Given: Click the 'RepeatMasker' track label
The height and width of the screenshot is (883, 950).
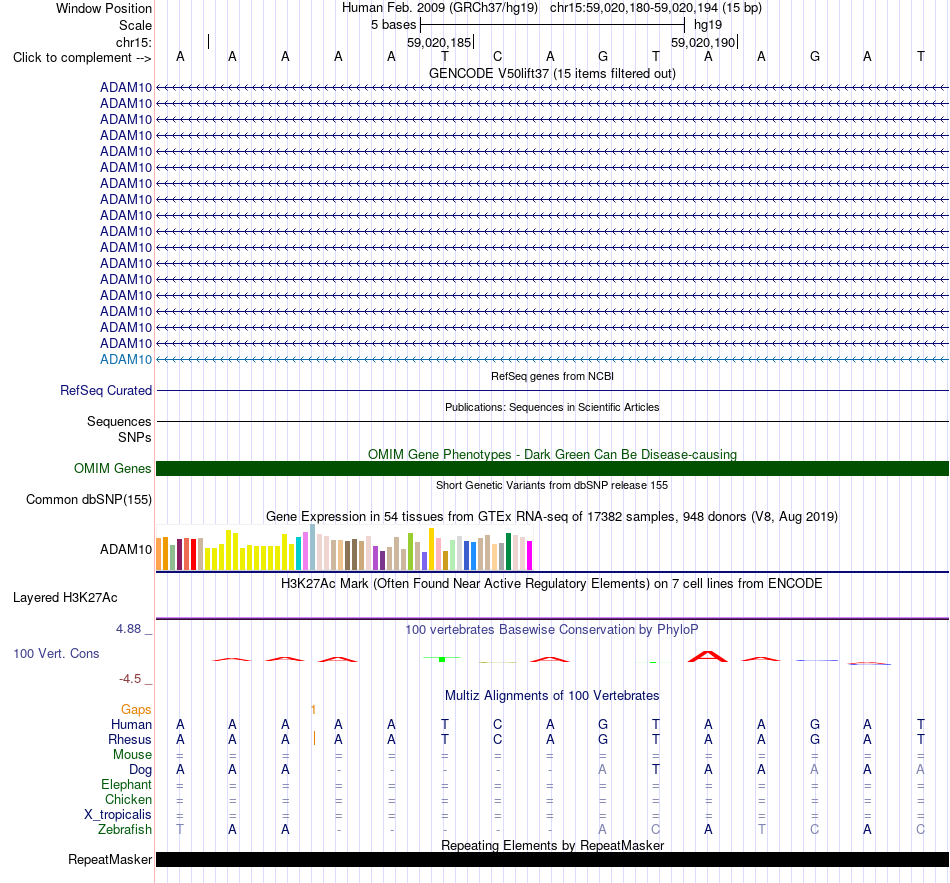Looking at the screenshot, I should point(110,859).
